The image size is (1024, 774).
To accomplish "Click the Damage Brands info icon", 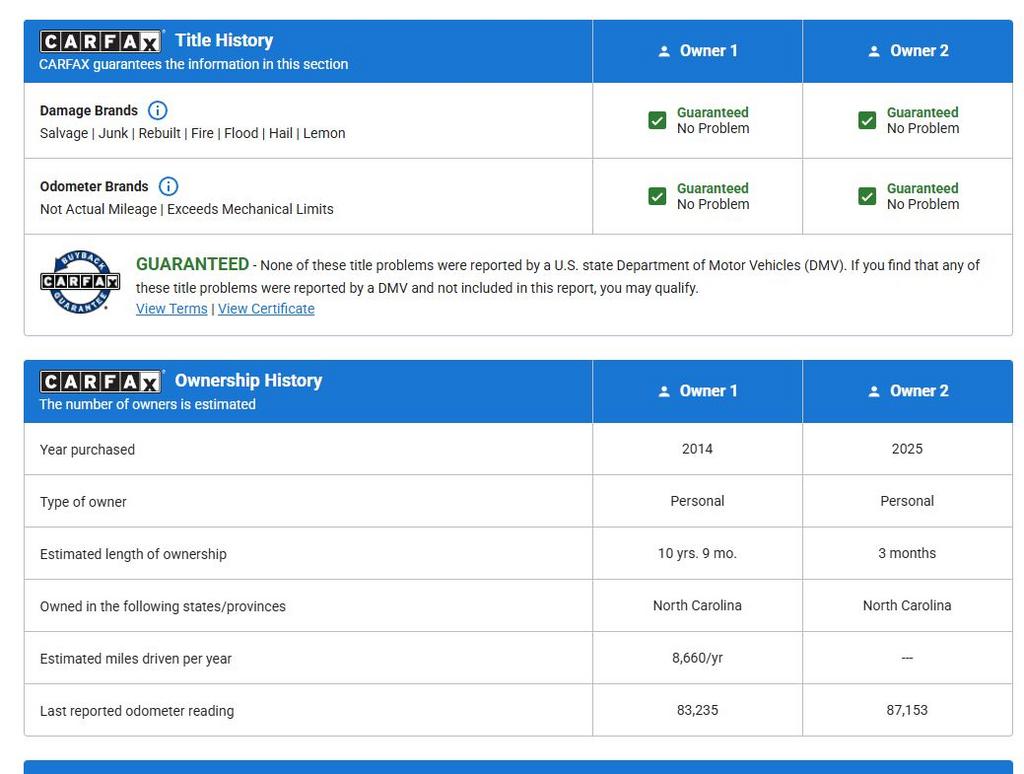I will coord(158,111).
